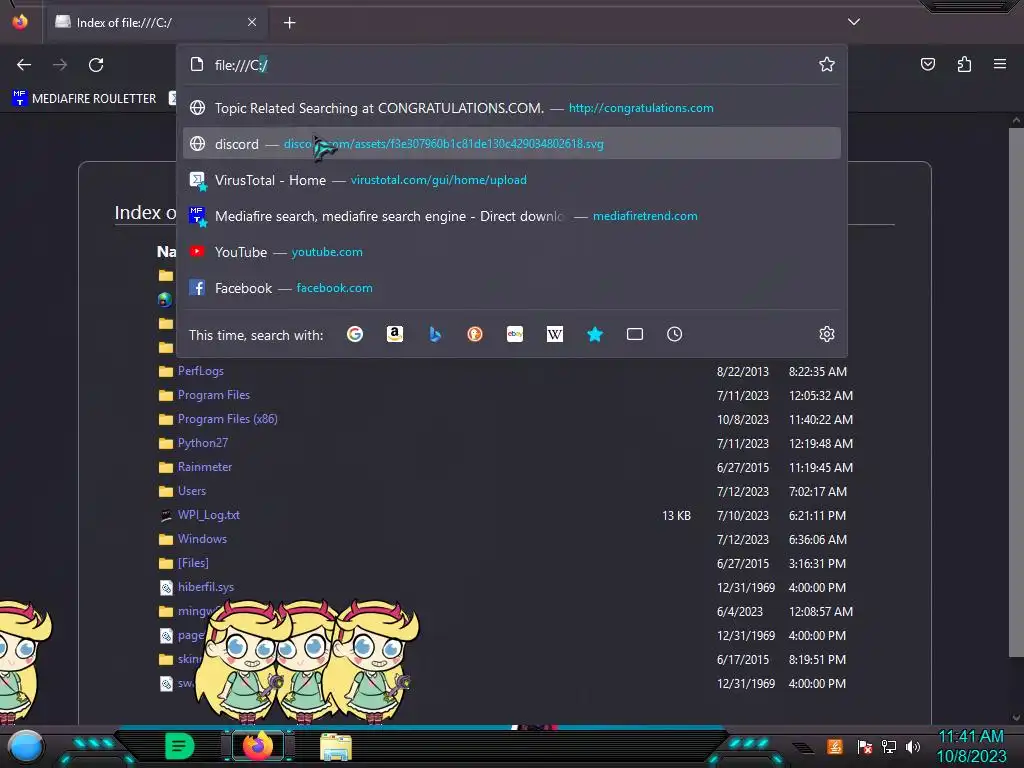The height and width of the screenshot is (768, 1024).
Task: Select the 13 KB size cell
Action: point(676,516)
